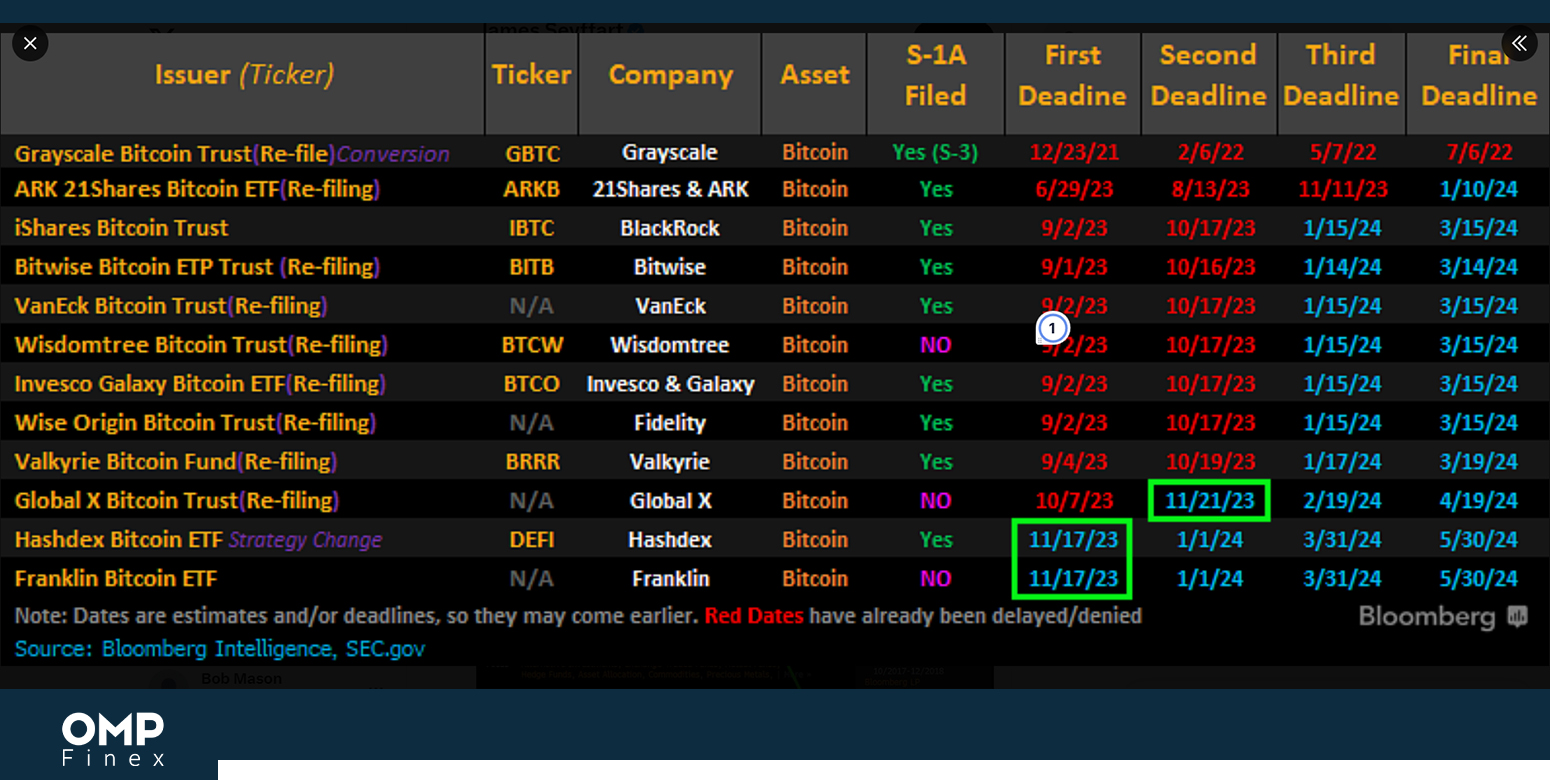Select the 'Franklin Bitcoin ETF' issuer cell

coord(116,579)
